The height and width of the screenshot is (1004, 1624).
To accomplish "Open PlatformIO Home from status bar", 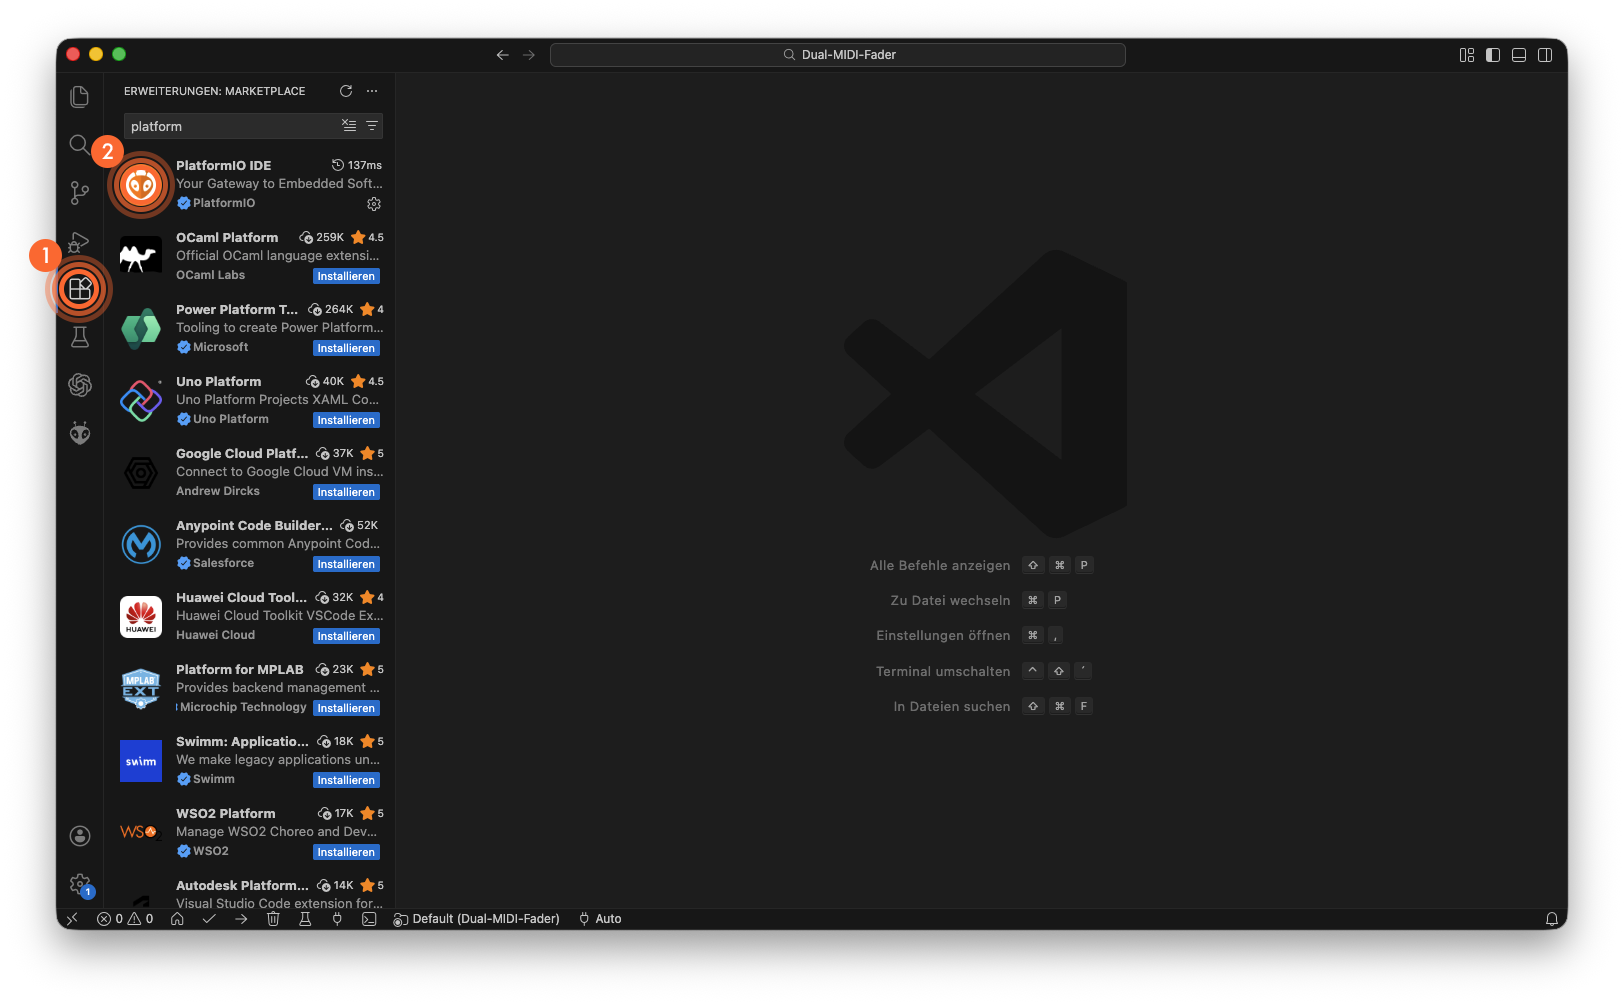I will (177, 919).
